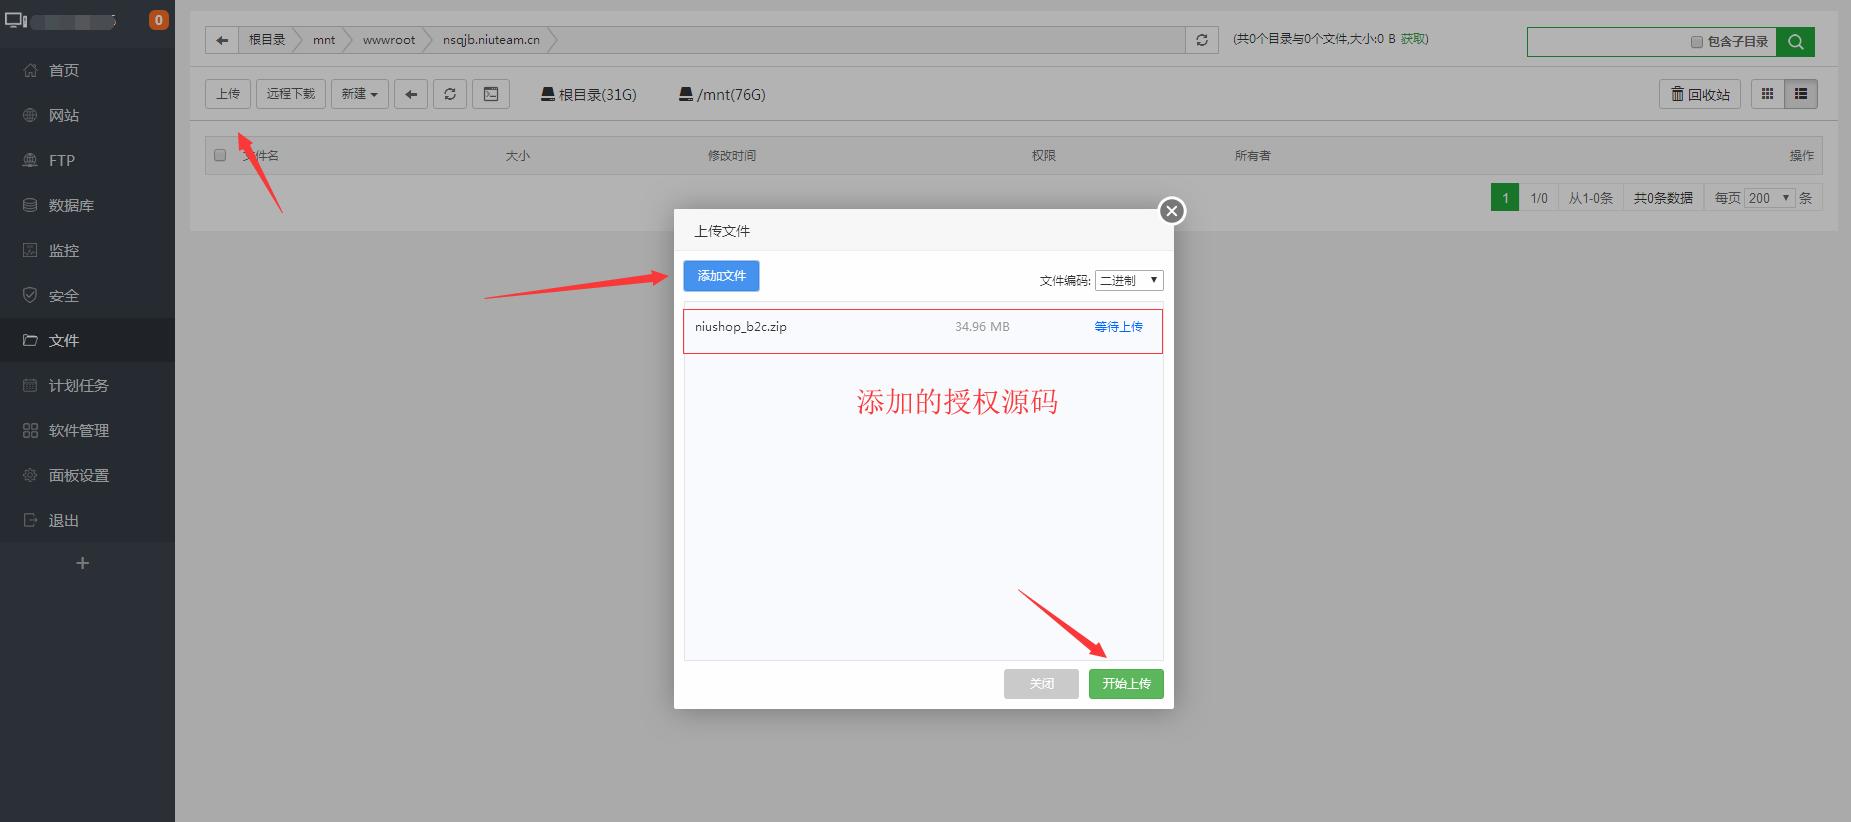Expand the 新建 create dropdown
The width and height of the screenshot is (1851, 822).
pos(360,94)
